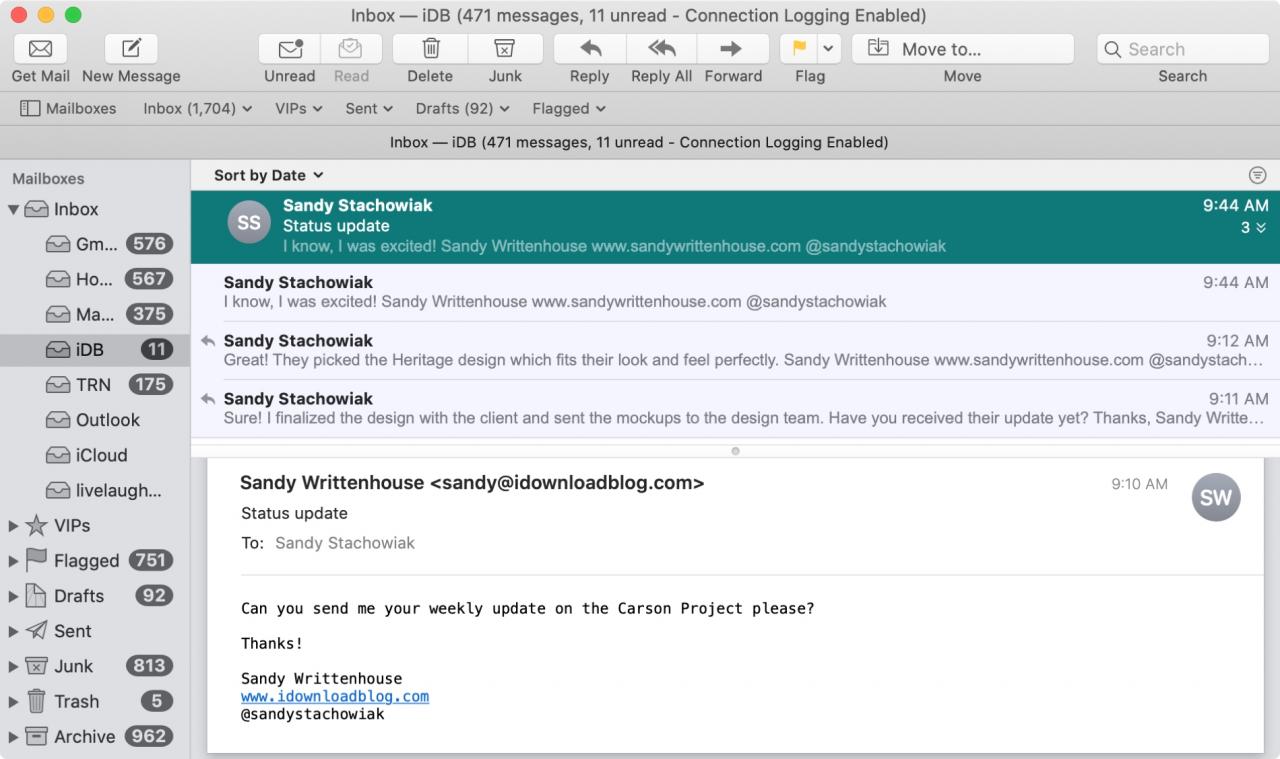
Task: Open the flag color dropdown arrow
Action: pyautogui.click(x=829, y=49)
